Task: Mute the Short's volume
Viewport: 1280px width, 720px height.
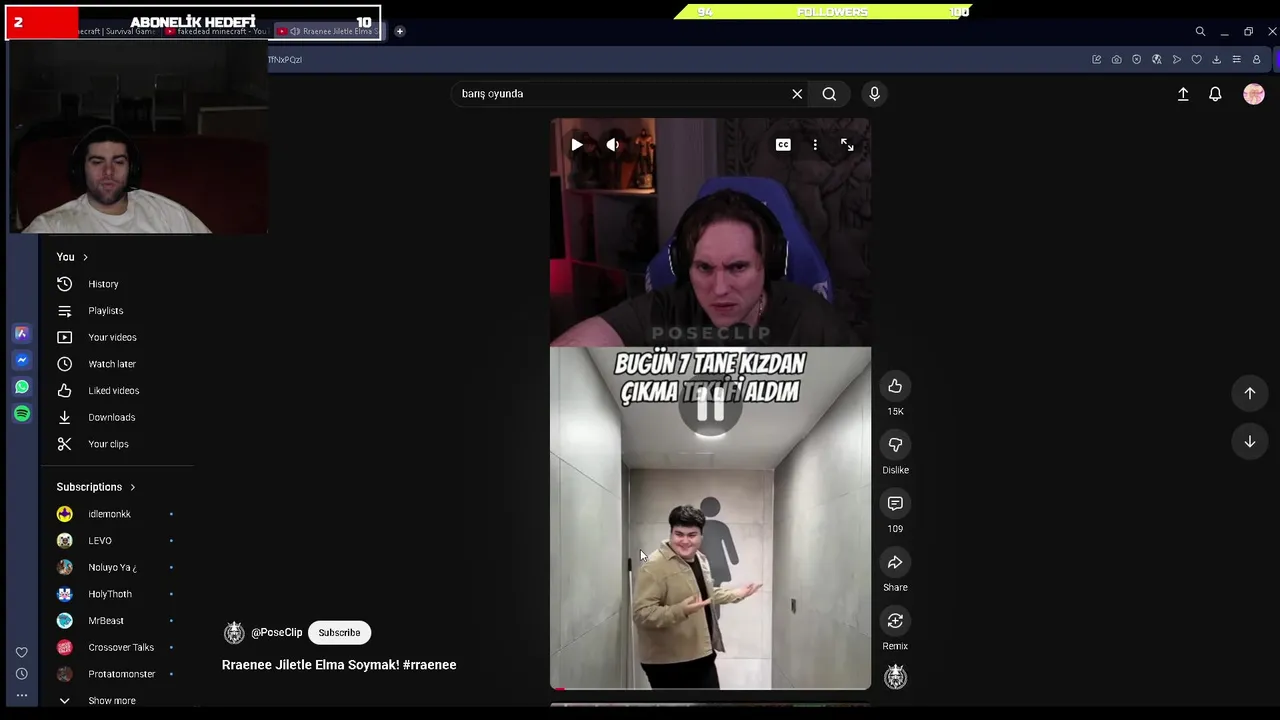Action: tap(612, 145)
